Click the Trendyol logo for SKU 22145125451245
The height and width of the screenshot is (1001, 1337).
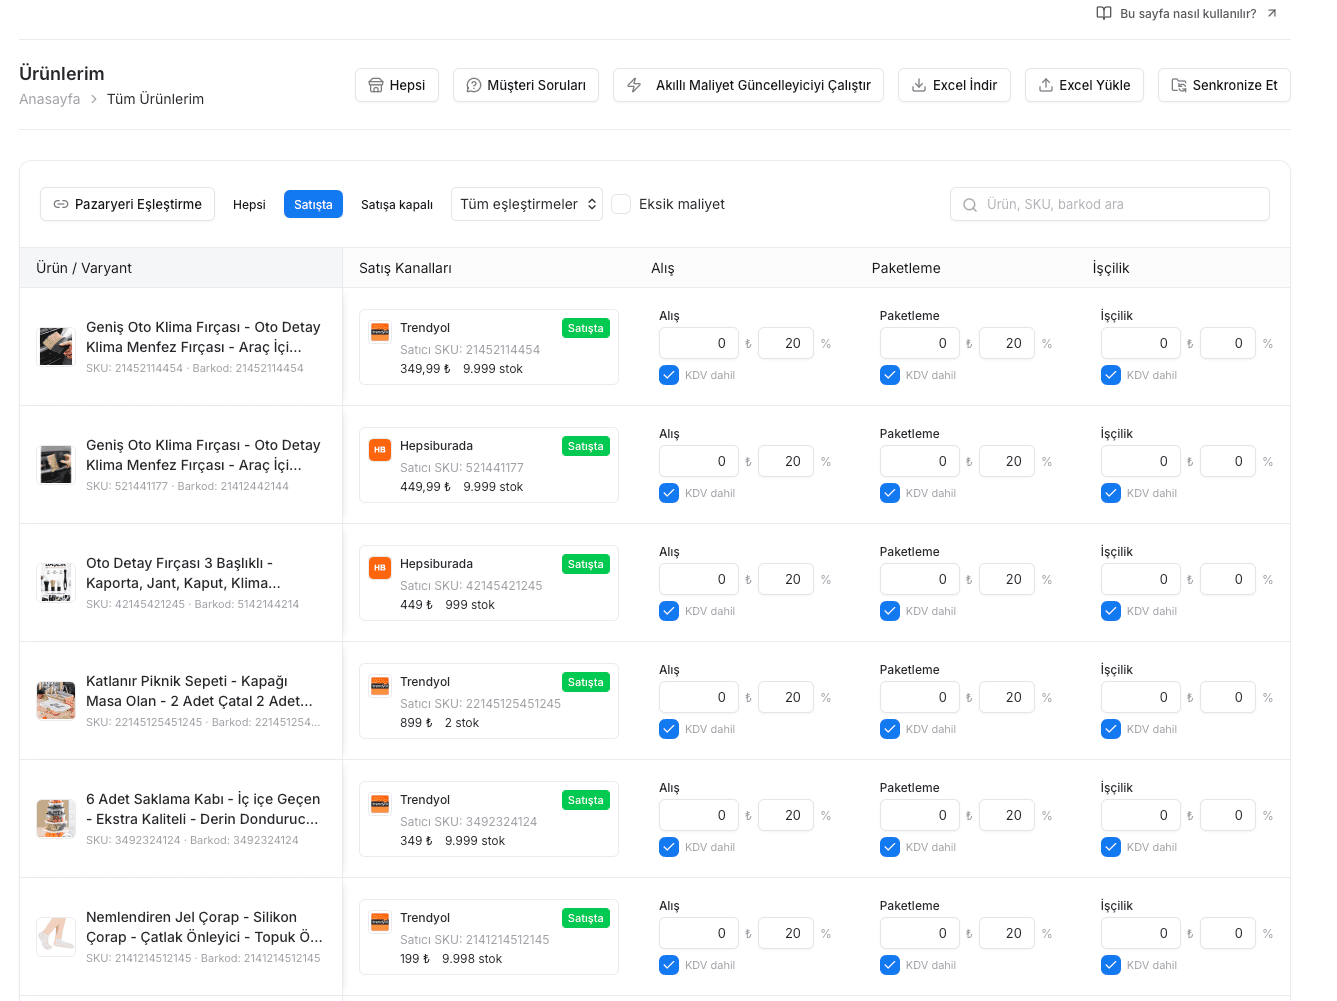380,686
